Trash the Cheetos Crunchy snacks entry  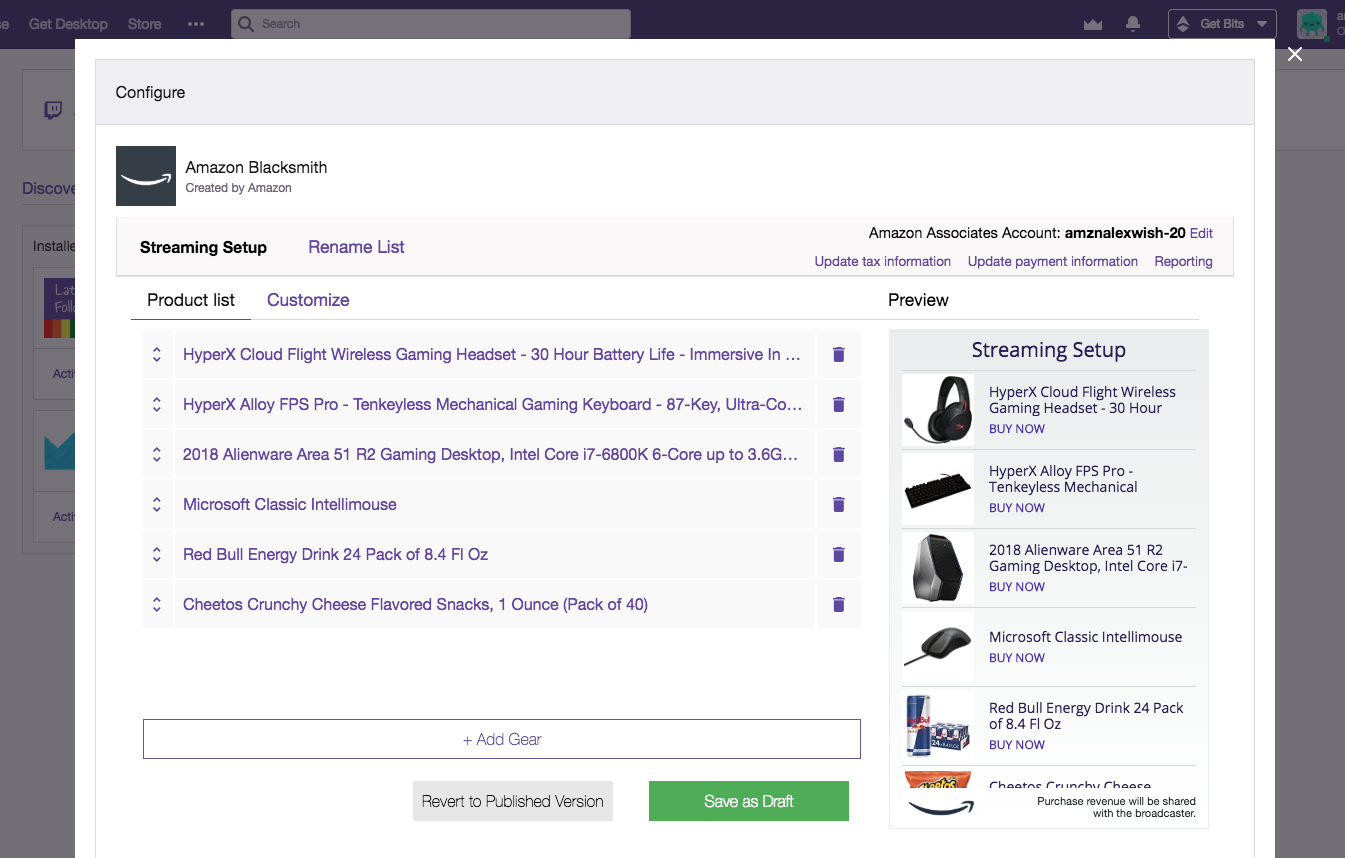point(838,605)
